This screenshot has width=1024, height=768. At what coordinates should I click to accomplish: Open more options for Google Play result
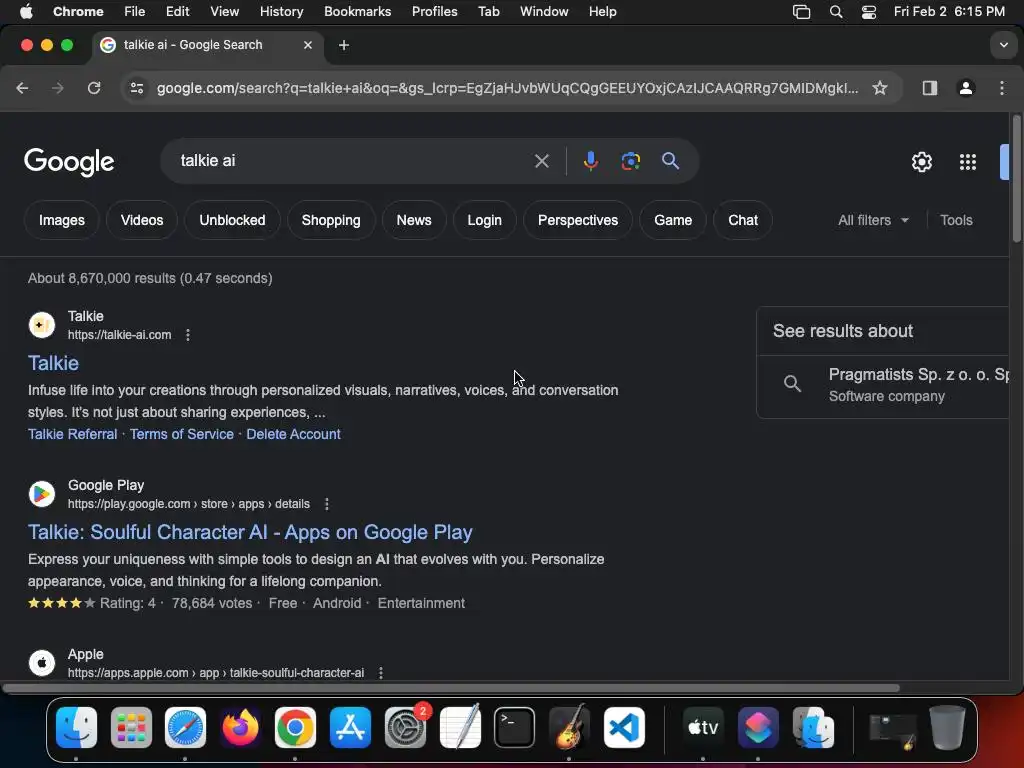[x=327, y=504]
